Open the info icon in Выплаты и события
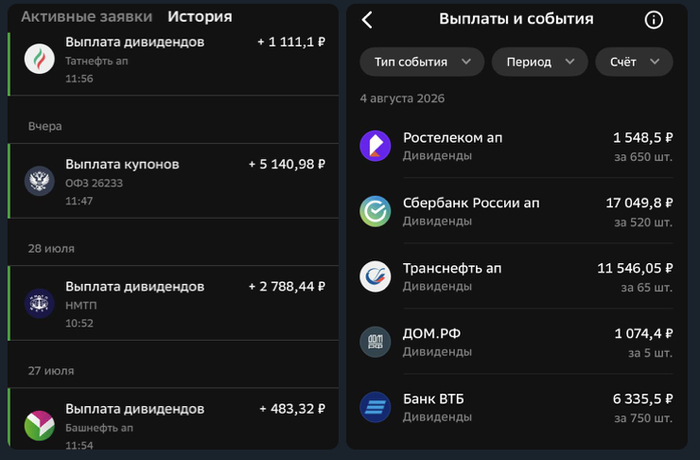700x460 pixels. [x=654, y=20]
